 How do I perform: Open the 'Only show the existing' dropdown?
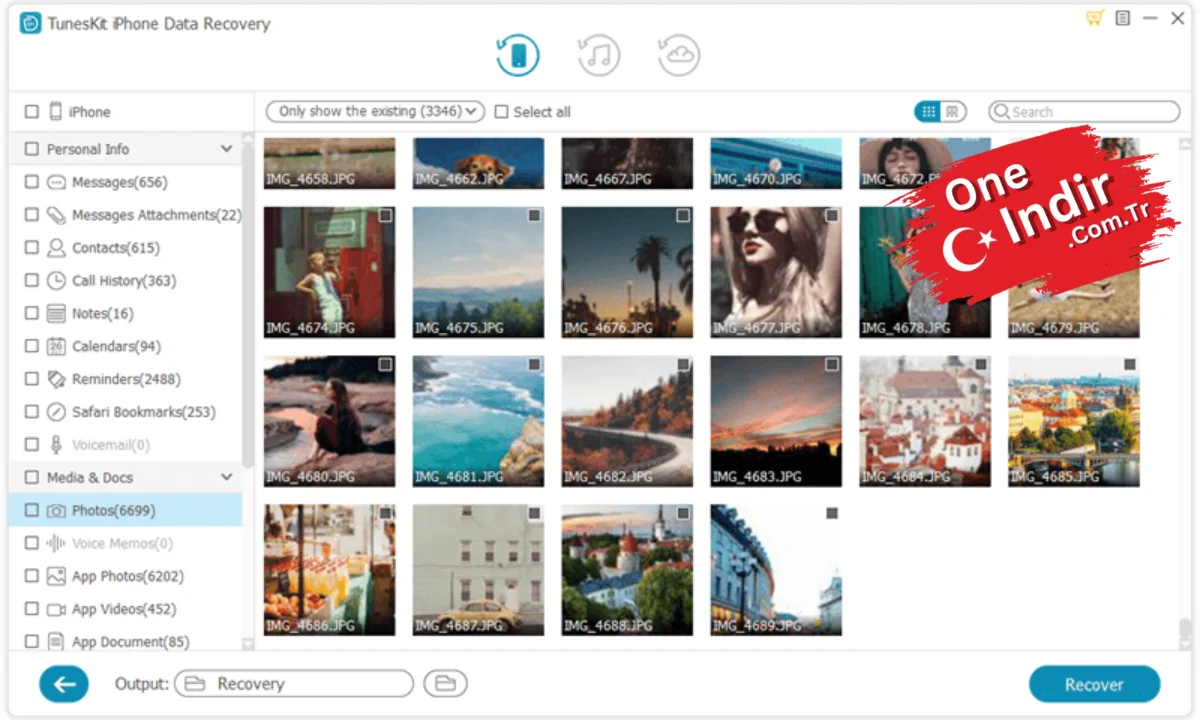coord(375,111)
